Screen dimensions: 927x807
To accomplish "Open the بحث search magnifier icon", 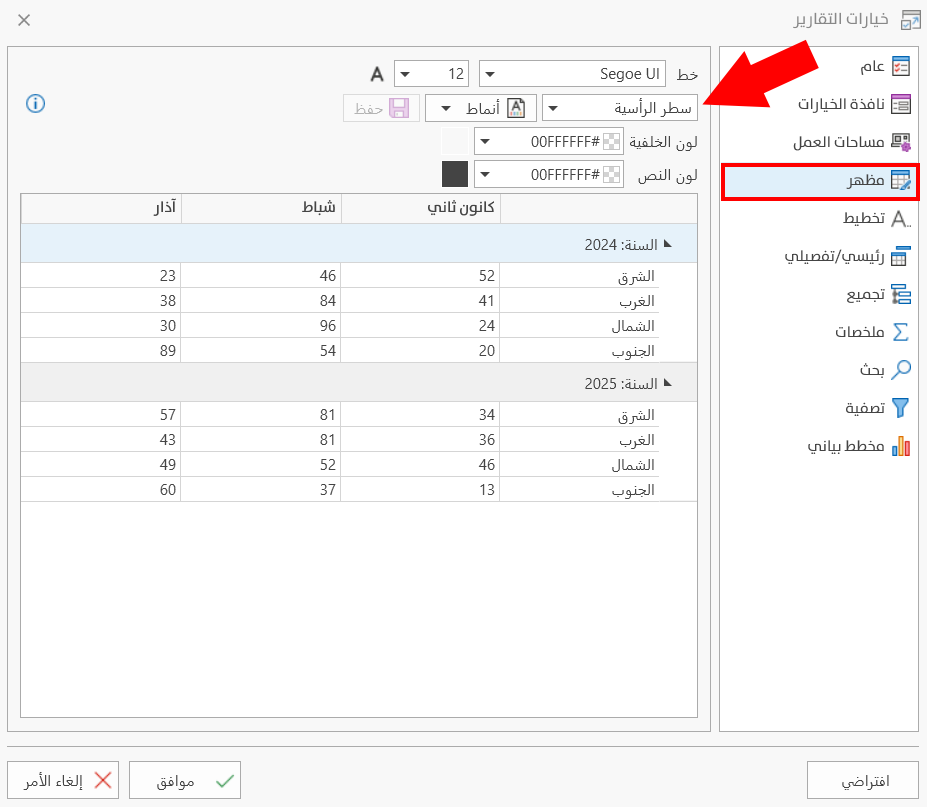I will click(x=900, y=370).
